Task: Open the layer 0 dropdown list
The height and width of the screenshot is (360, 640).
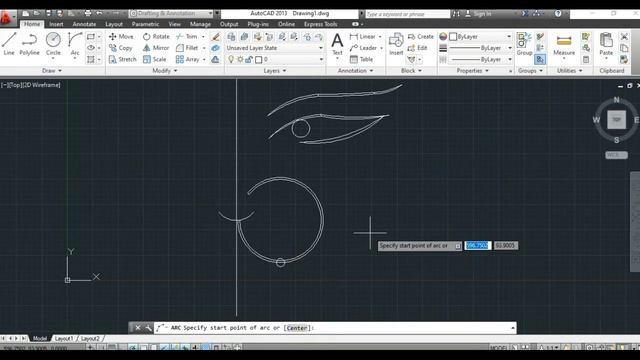Action: pos(321,59)
